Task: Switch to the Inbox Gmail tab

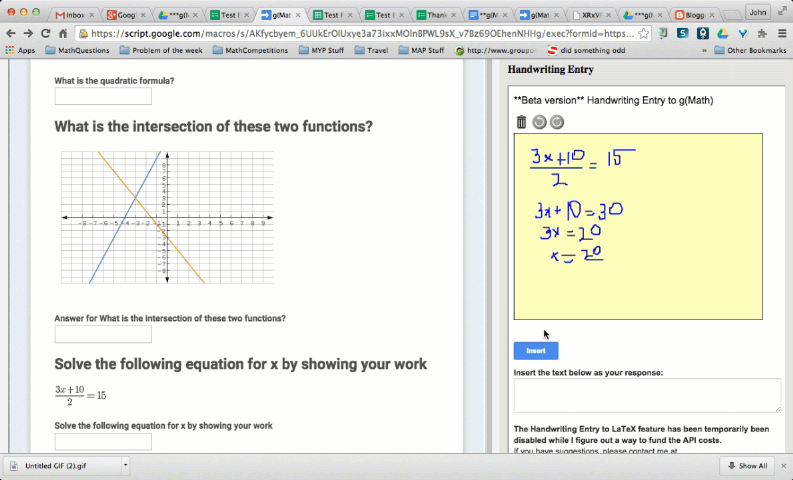Action: point(74,15)
